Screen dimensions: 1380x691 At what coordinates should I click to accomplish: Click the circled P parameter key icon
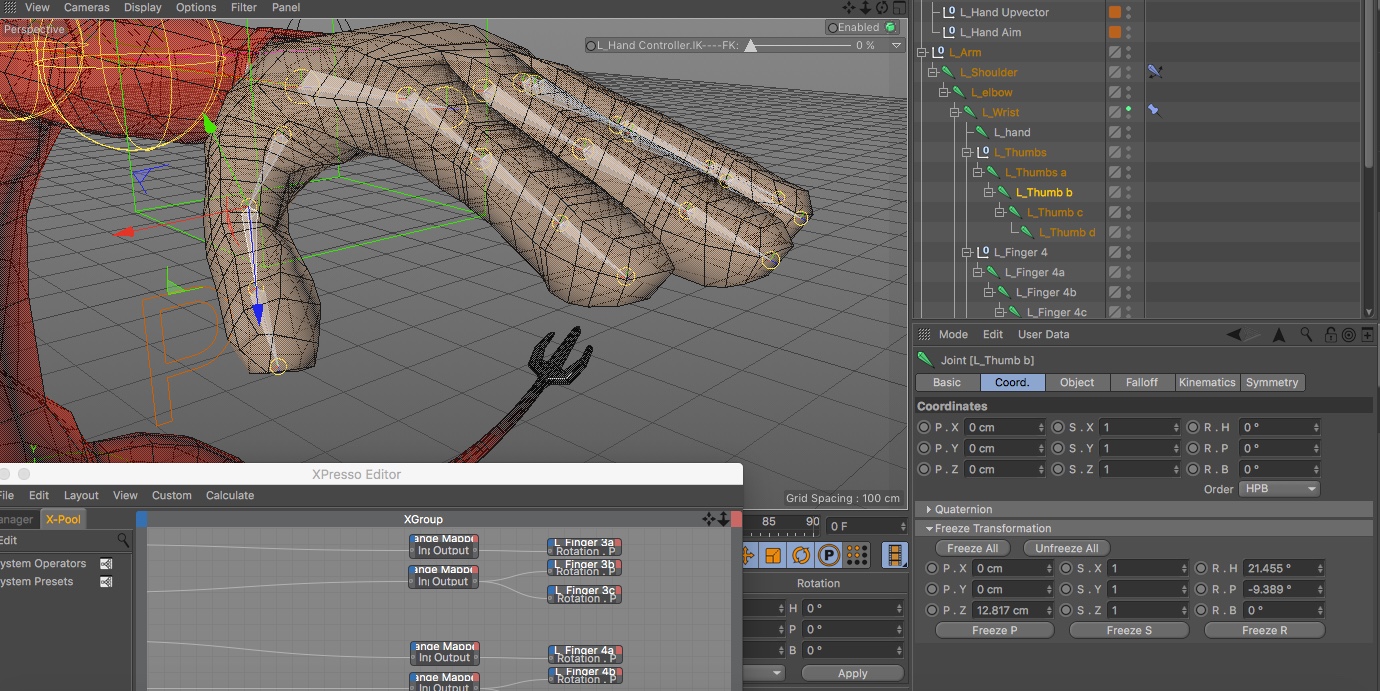click(828, 555)
